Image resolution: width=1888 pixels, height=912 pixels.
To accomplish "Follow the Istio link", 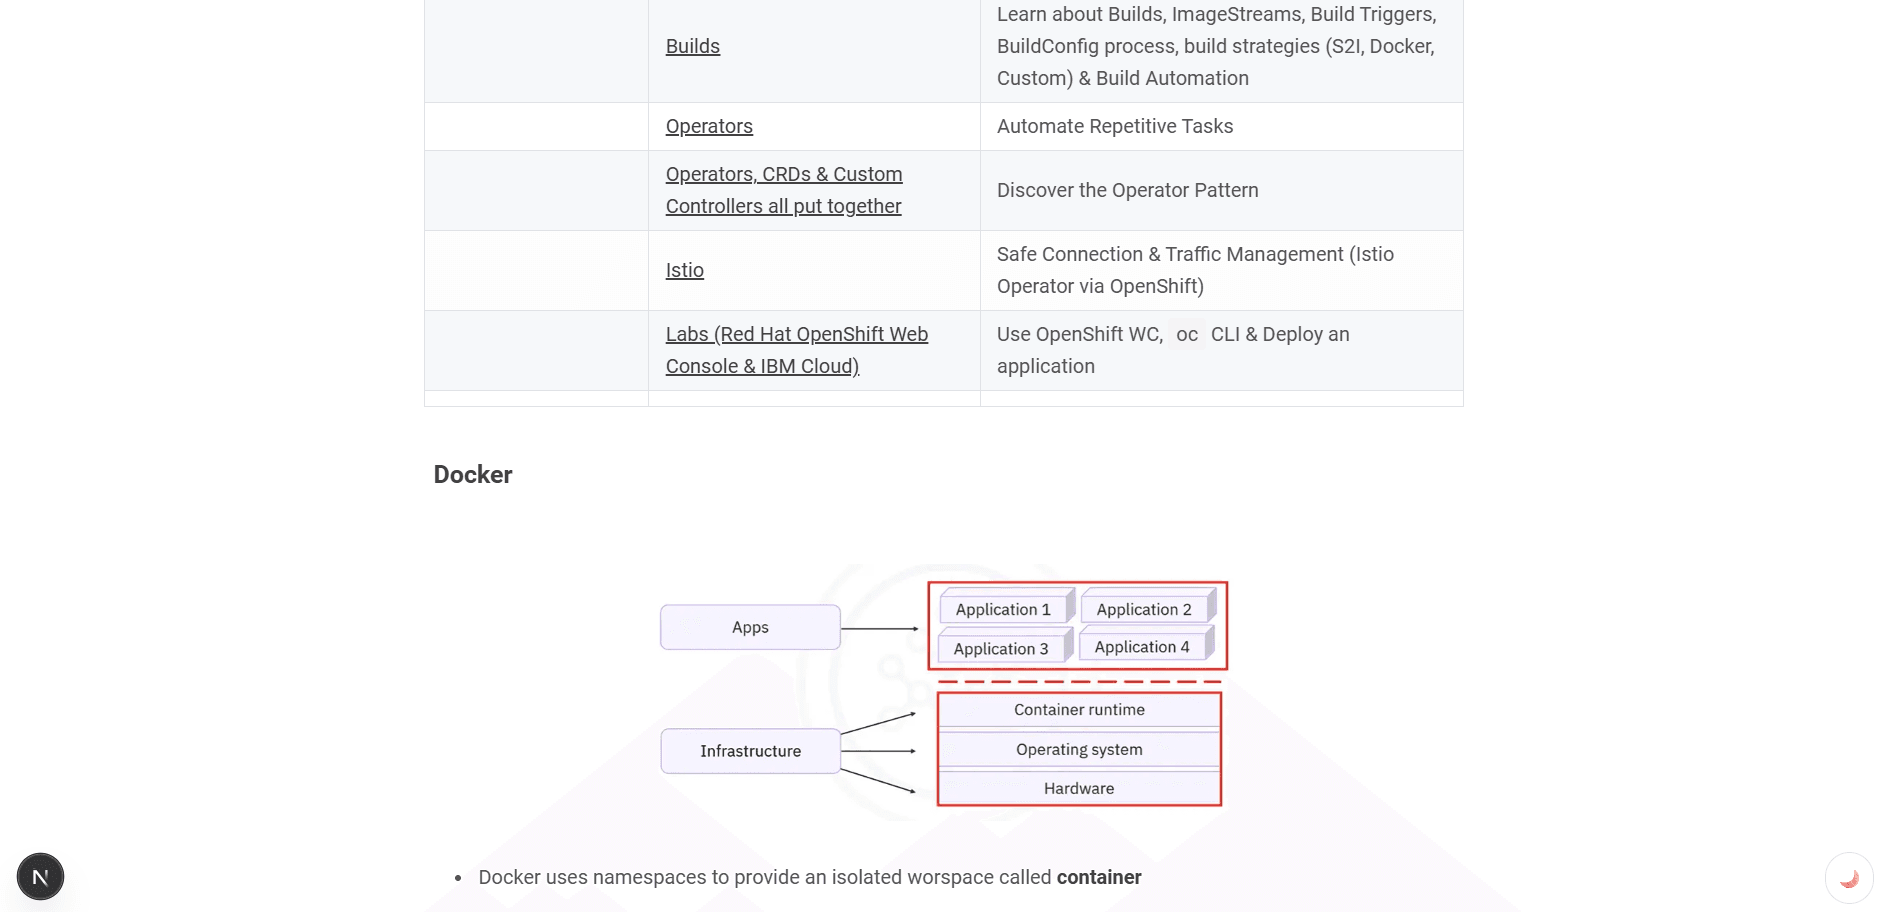I will 685,270.
